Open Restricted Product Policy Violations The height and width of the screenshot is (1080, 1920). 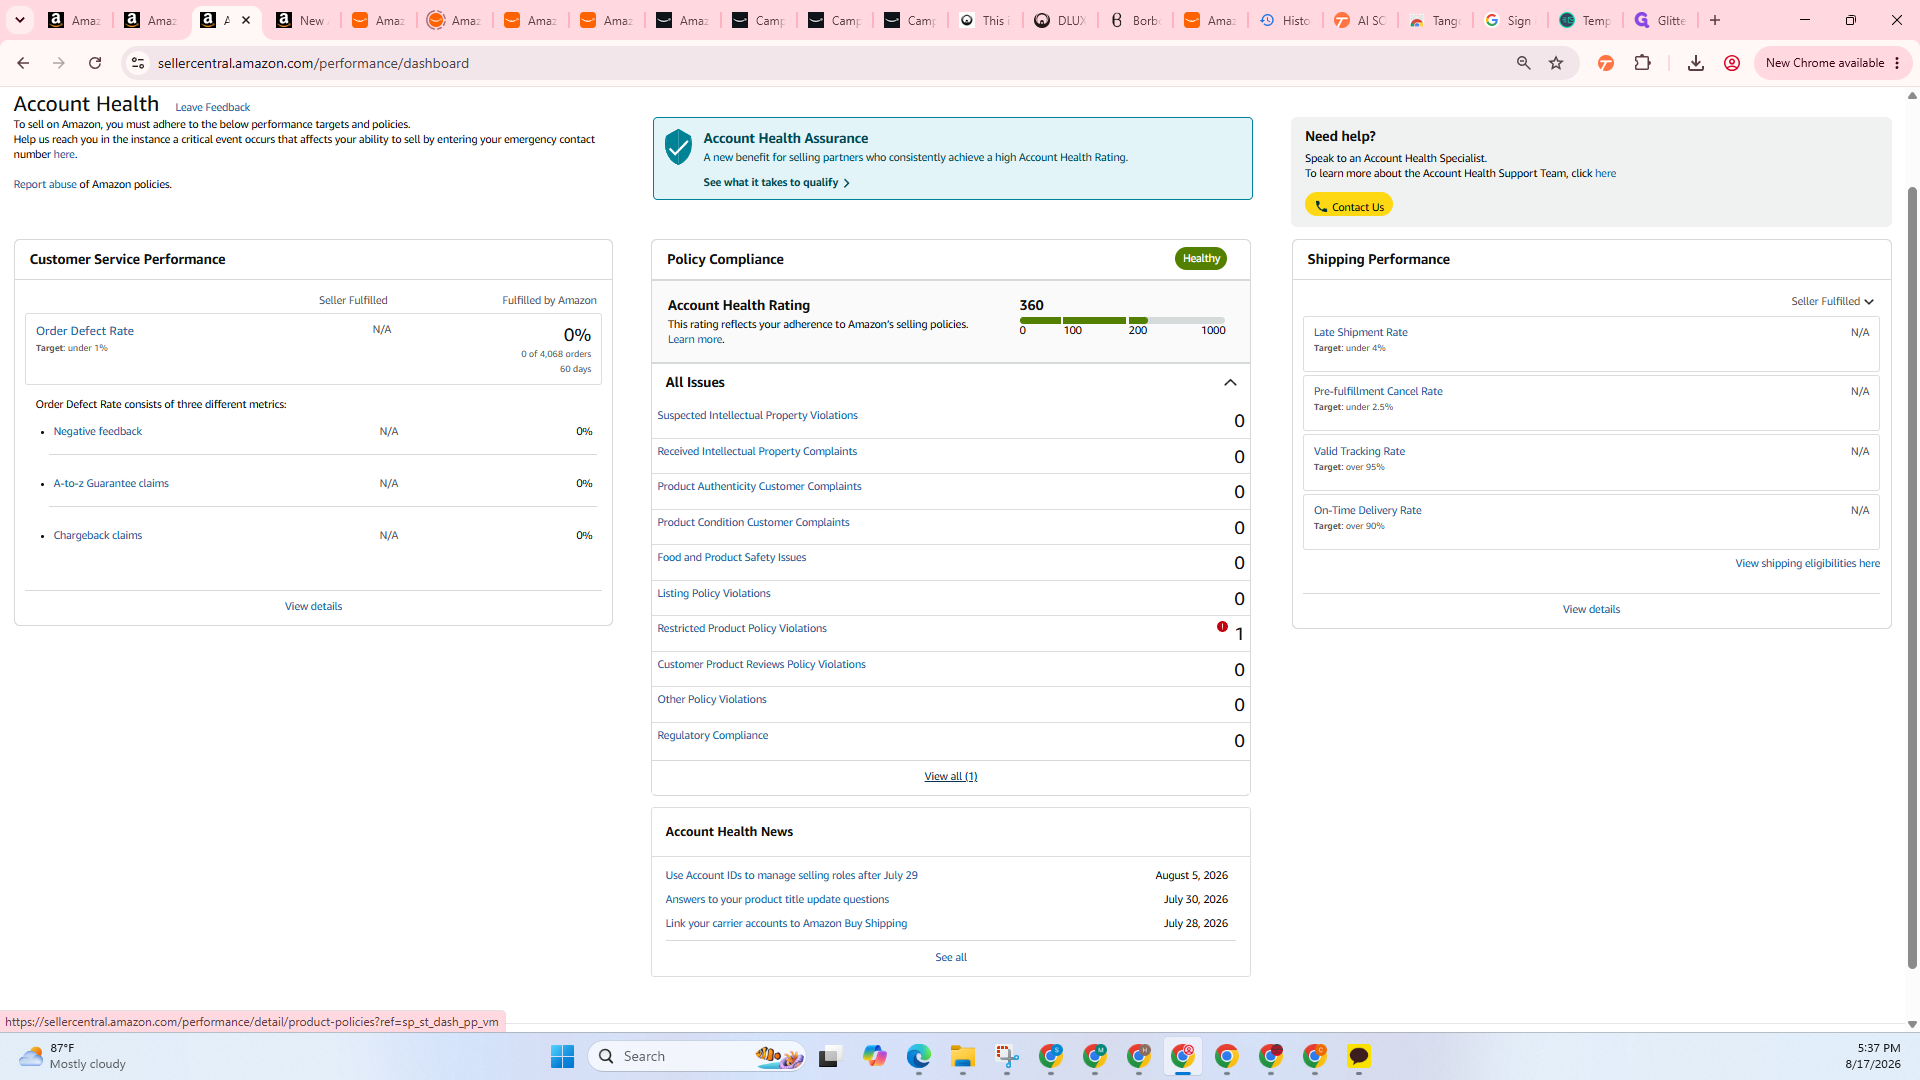coord(742,629)
